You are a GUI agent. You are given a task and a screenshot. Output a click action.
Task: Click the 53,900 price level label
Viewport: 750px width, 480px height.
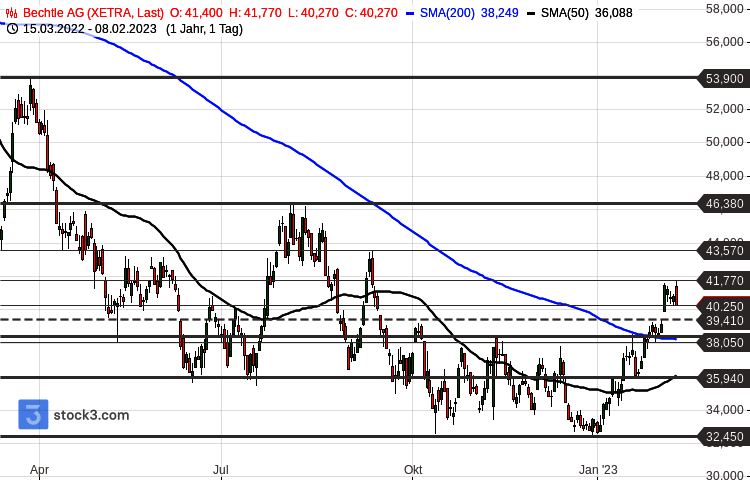click(x=724, y=78)
